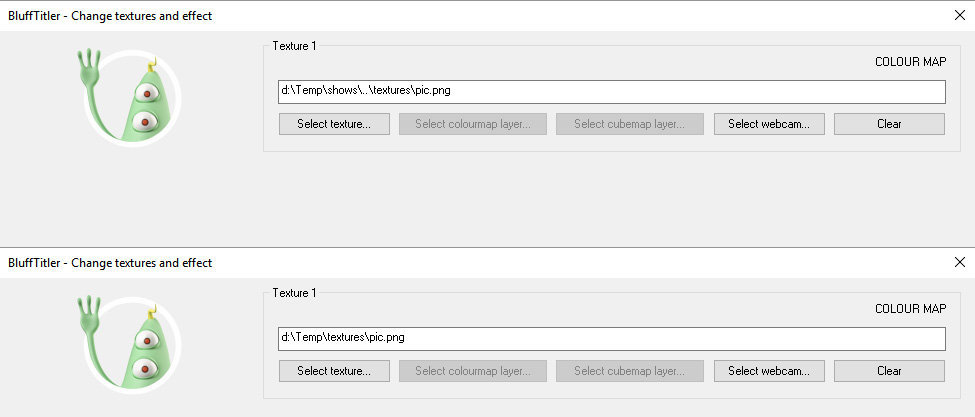Close the lower Change textures and effect dialog

959,262
